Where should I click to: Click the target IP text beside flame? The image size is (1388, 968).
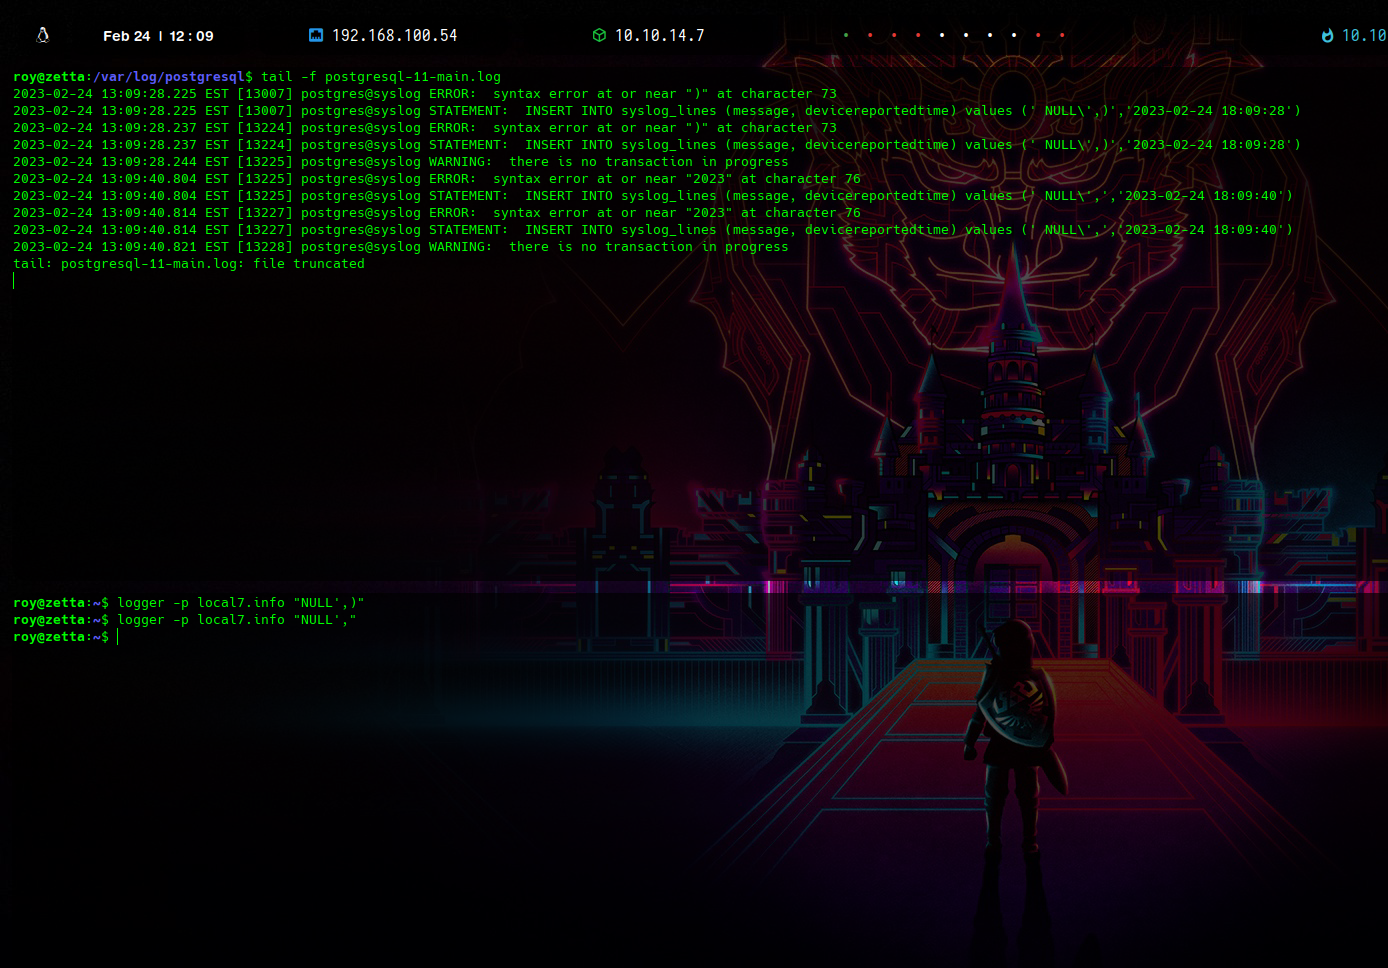[1363, 35]
